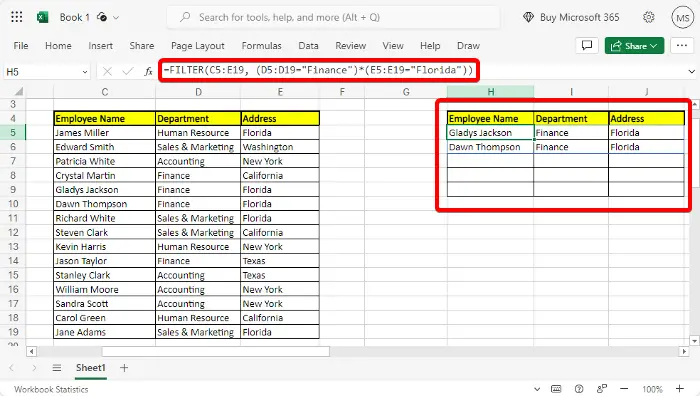Cancel formula entry with X icon

click(x=107, y=71)
